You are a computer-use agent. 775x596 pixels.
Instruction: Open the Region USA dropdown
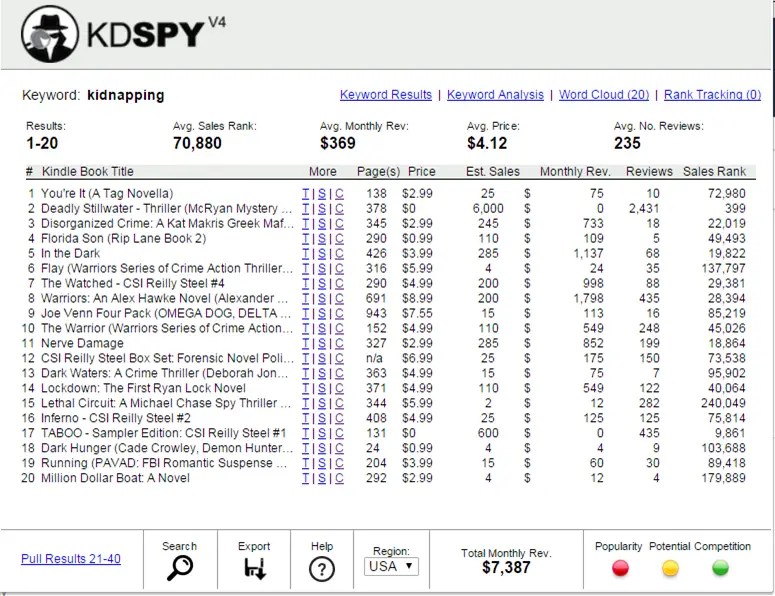[391, 566]
